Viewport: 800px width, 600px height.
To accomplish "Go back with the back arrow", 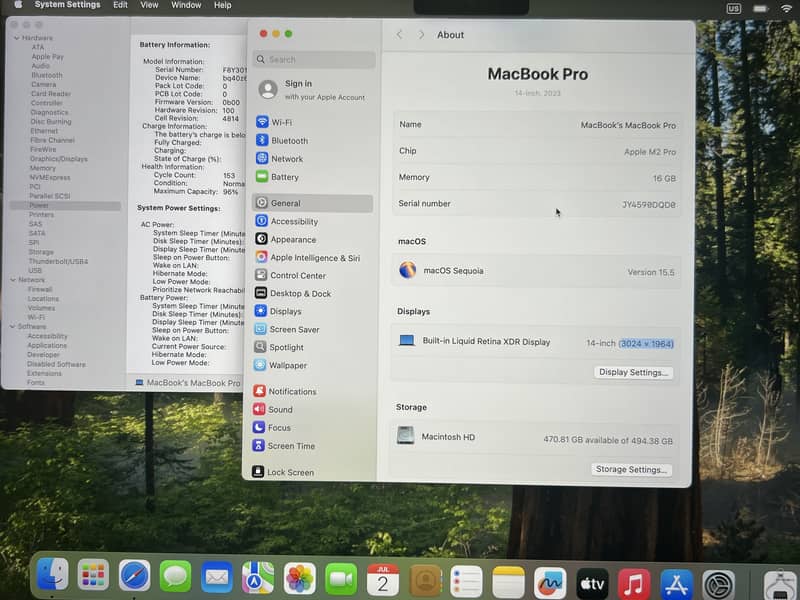I will pos(399,34).
